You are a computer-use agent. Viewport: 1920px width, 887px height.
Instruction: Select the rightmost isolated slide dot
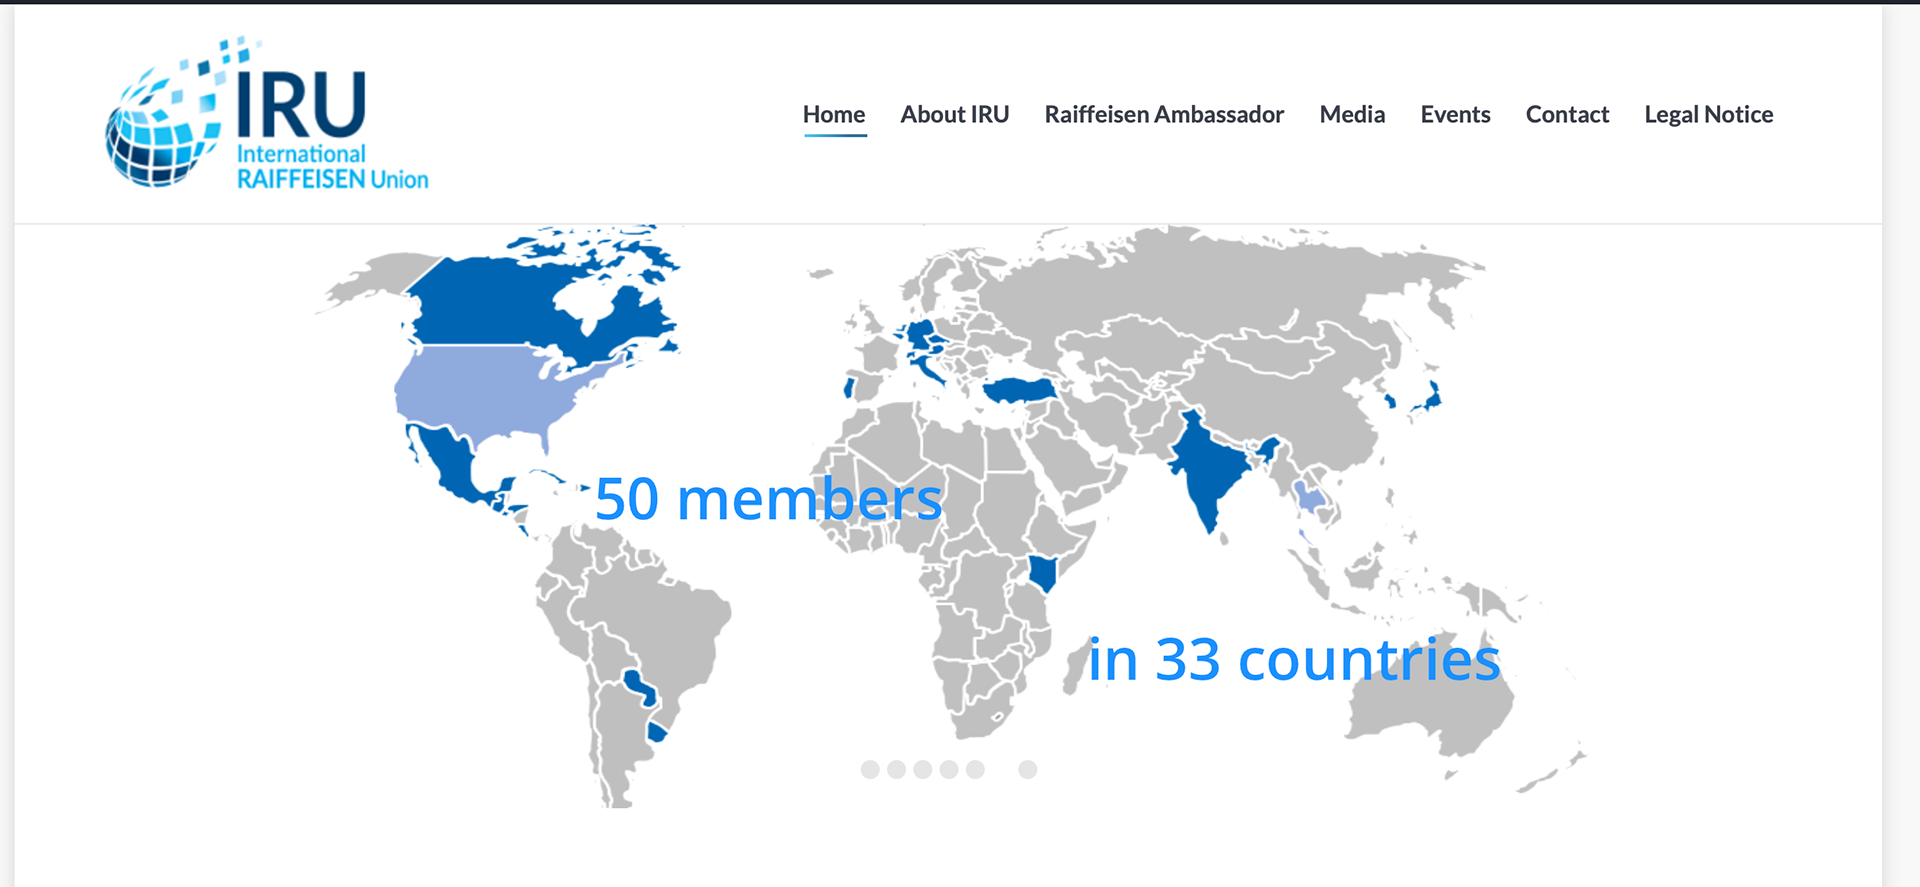(x=1028, y=769)
